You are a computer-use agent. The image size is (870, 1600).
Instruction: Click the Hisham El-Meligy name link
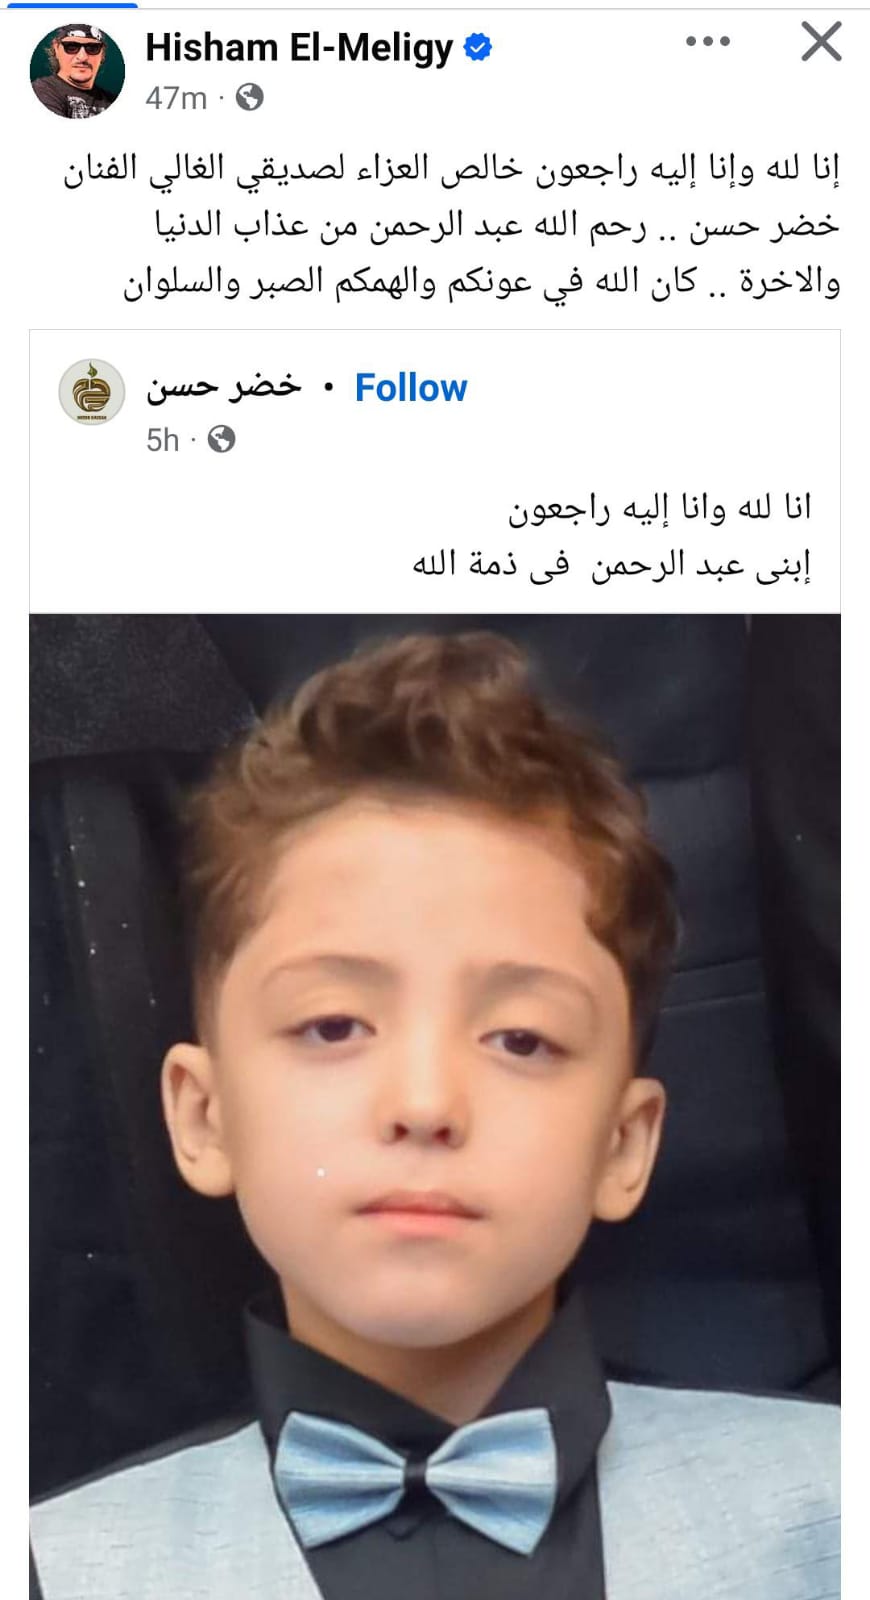(x=299, y=47)
